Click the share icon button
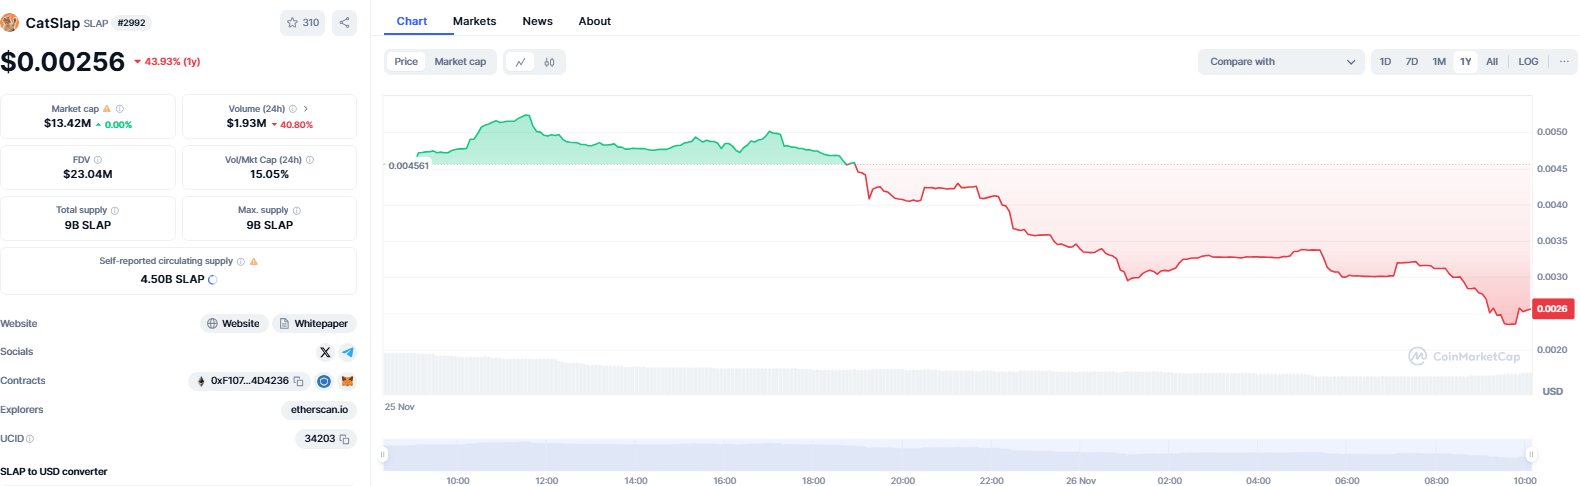The width and height of the screenshot is (1580, 486). coord(344,22)
